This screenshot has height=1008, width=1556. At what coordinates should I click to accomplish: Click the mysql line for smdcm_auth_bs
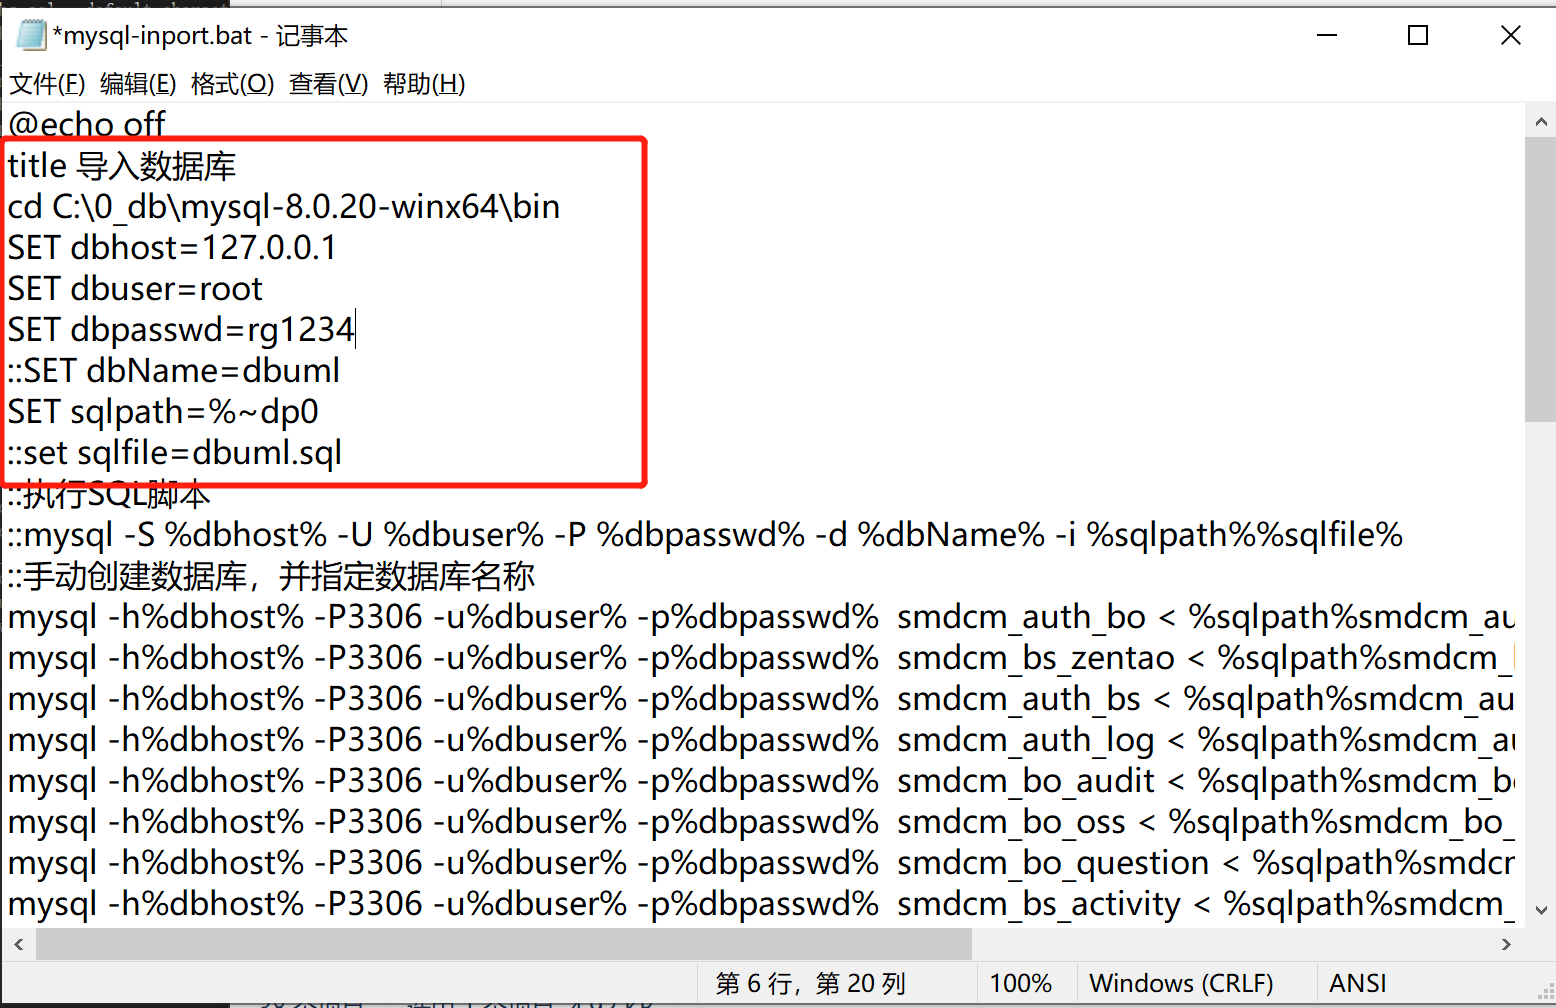(761, 698)
